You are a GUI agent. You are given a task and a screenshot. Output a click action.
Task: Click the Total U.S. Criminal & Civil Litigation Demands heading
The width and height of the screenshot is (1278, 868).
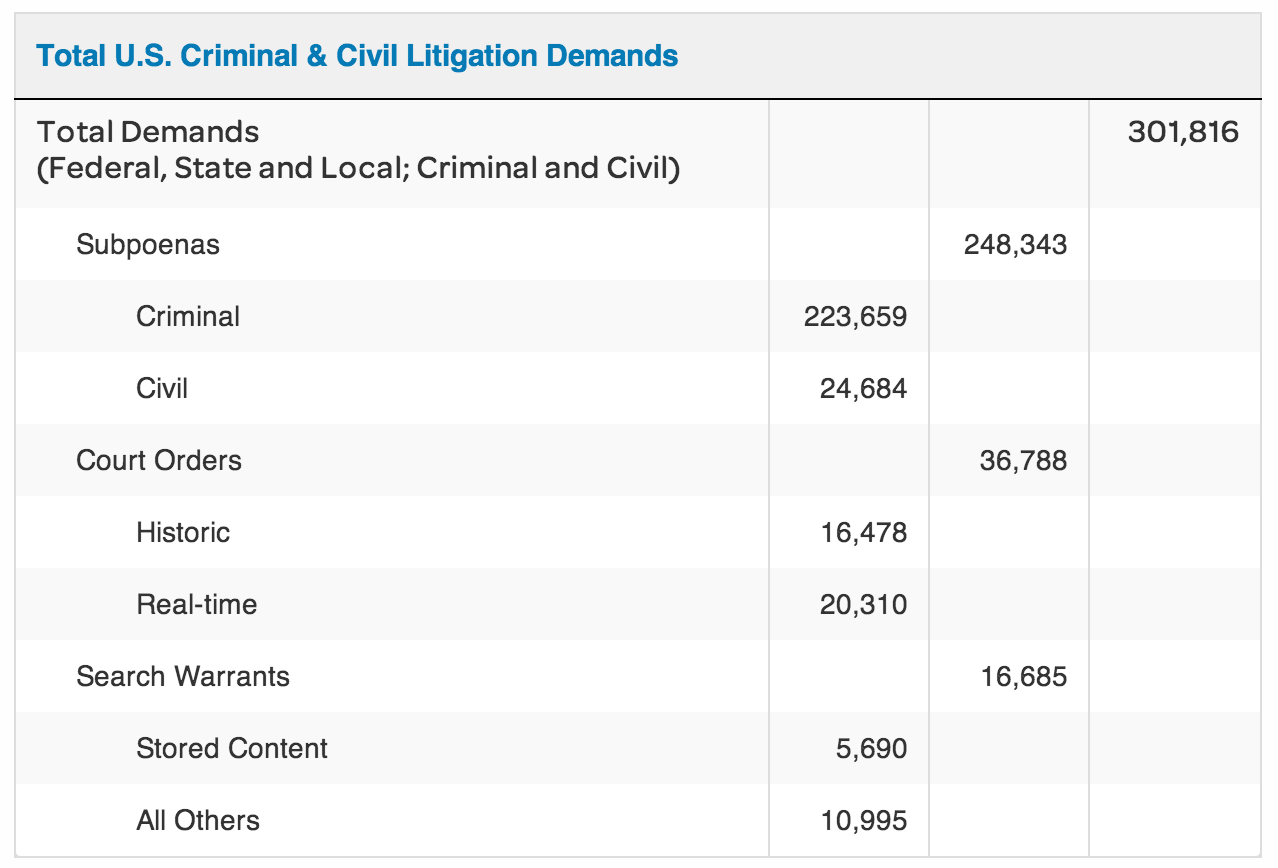357,55
